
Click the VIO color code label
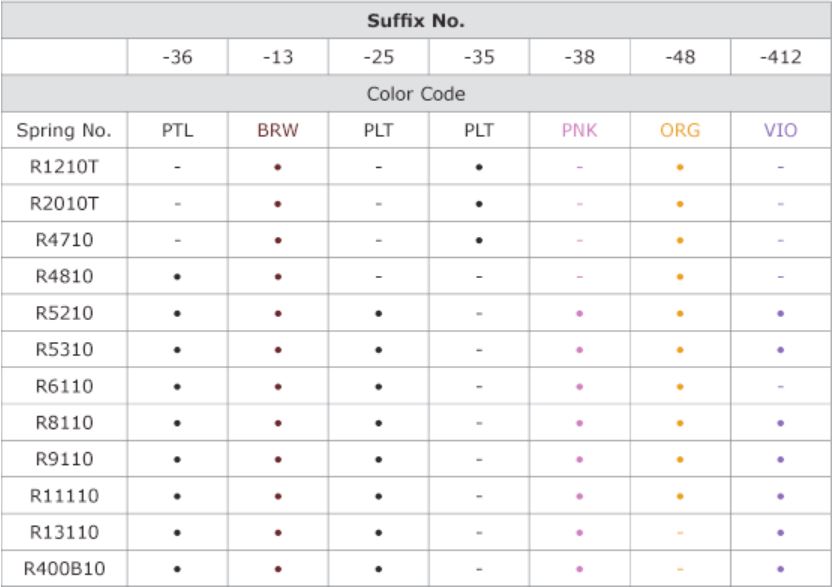point(781,131)
